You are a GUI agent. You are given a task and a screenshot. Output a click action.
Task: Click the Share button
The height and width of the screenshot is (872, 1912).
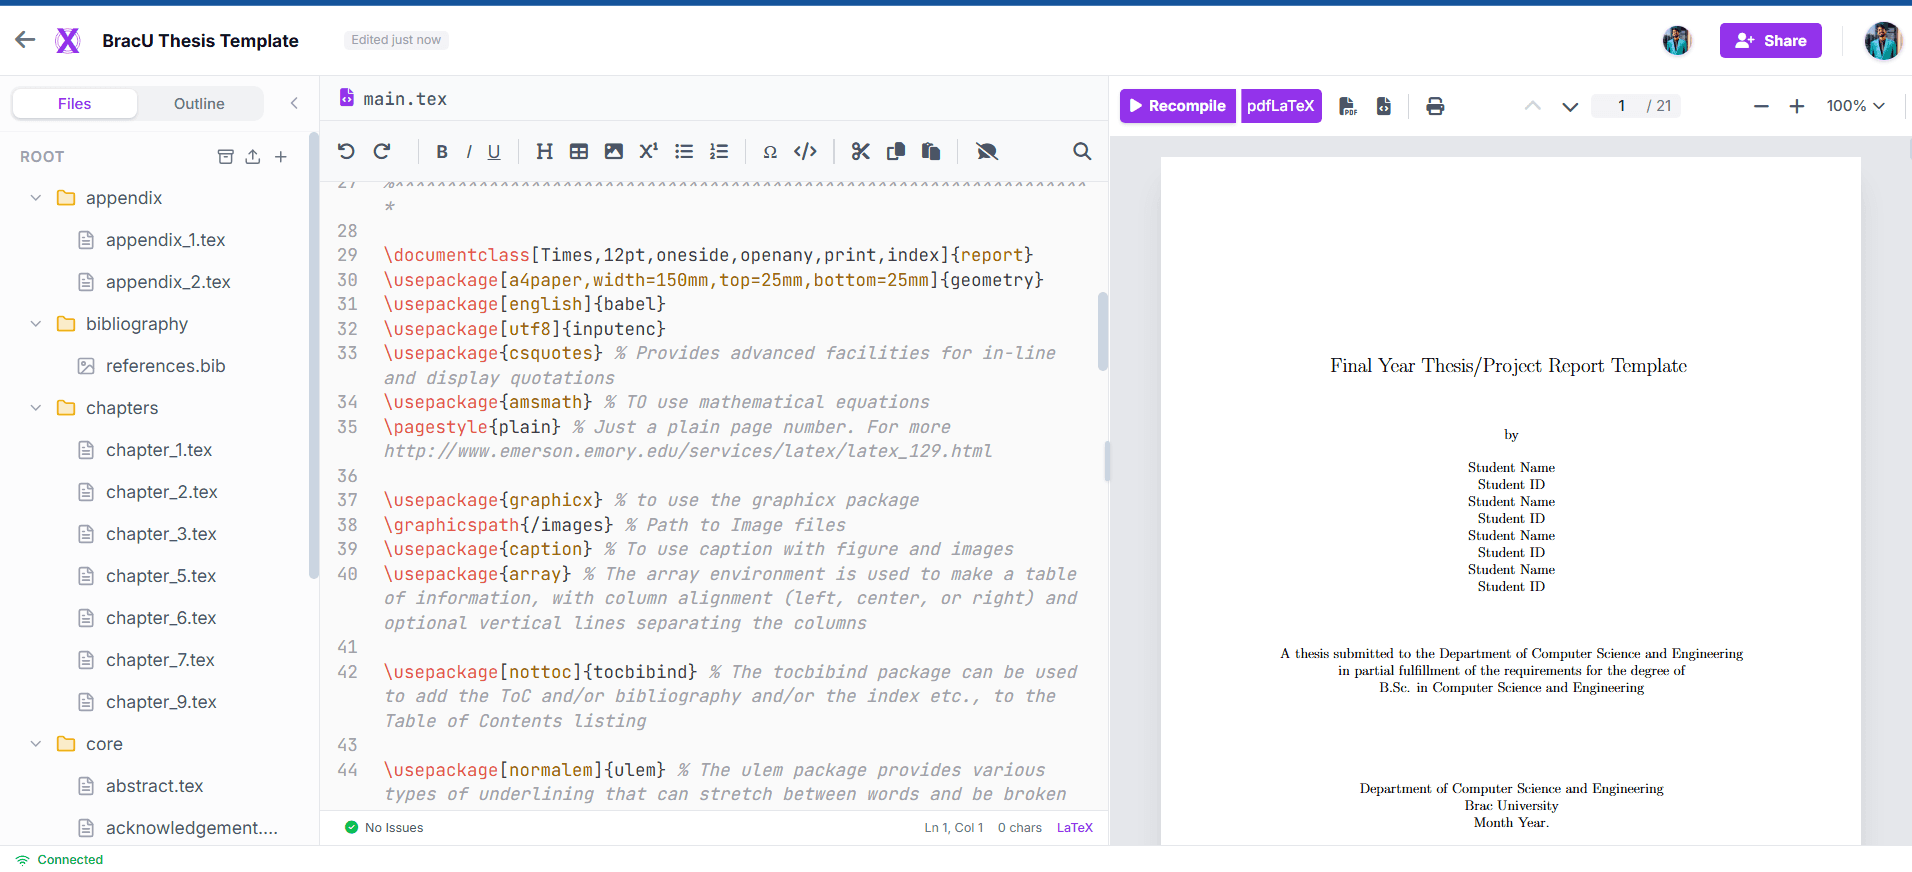point(1771,41)
